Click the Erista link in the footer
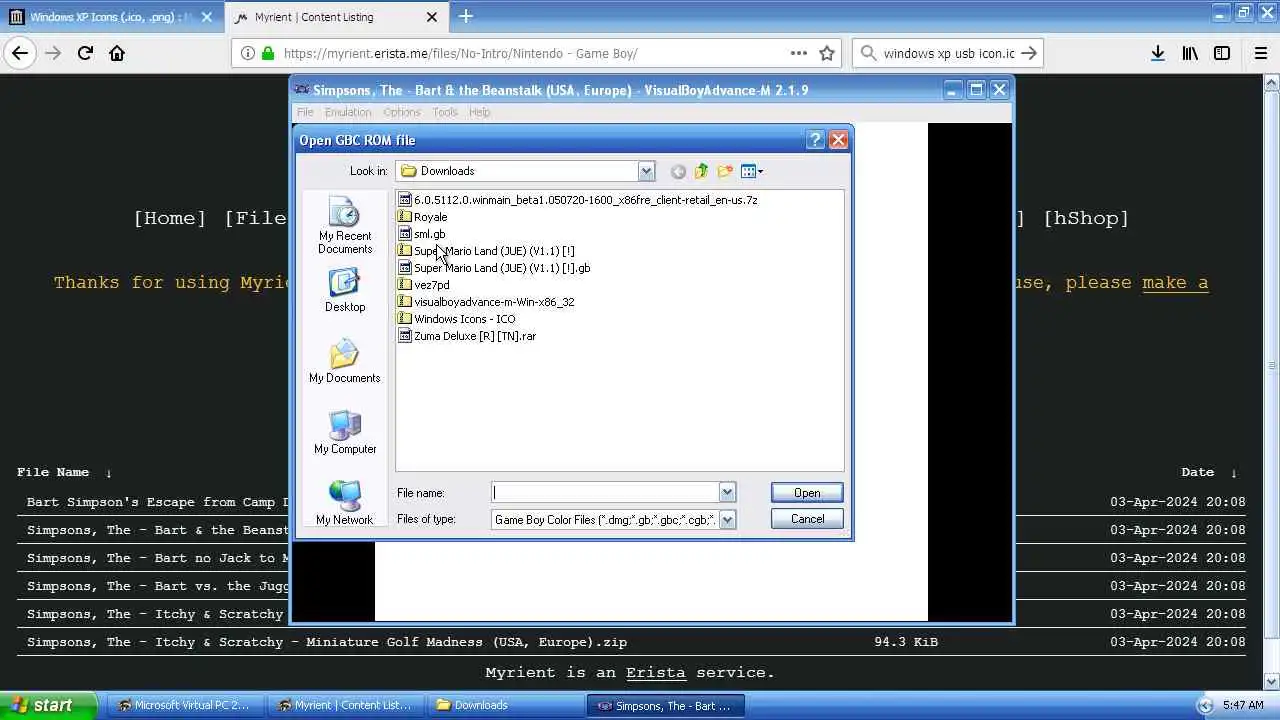The width and height of the screenshot is (1280, 720). tap(656, 673)
